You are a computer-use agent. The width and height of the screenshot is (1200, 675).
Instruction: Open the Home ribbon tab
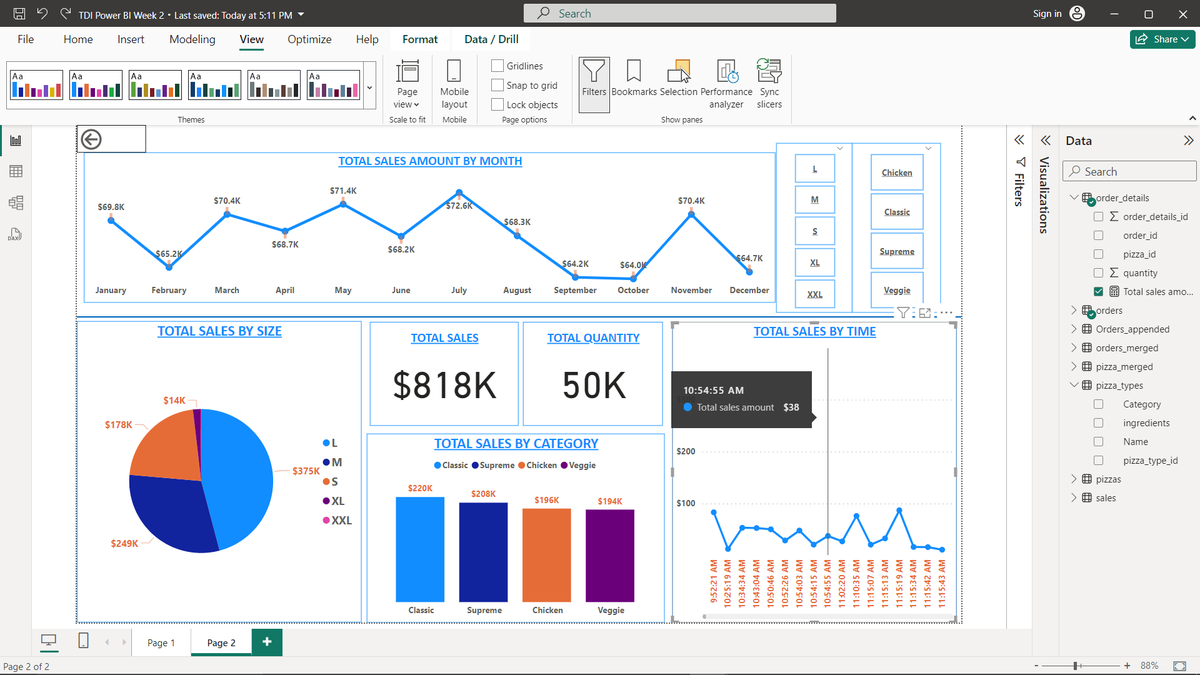pos(78,39)
